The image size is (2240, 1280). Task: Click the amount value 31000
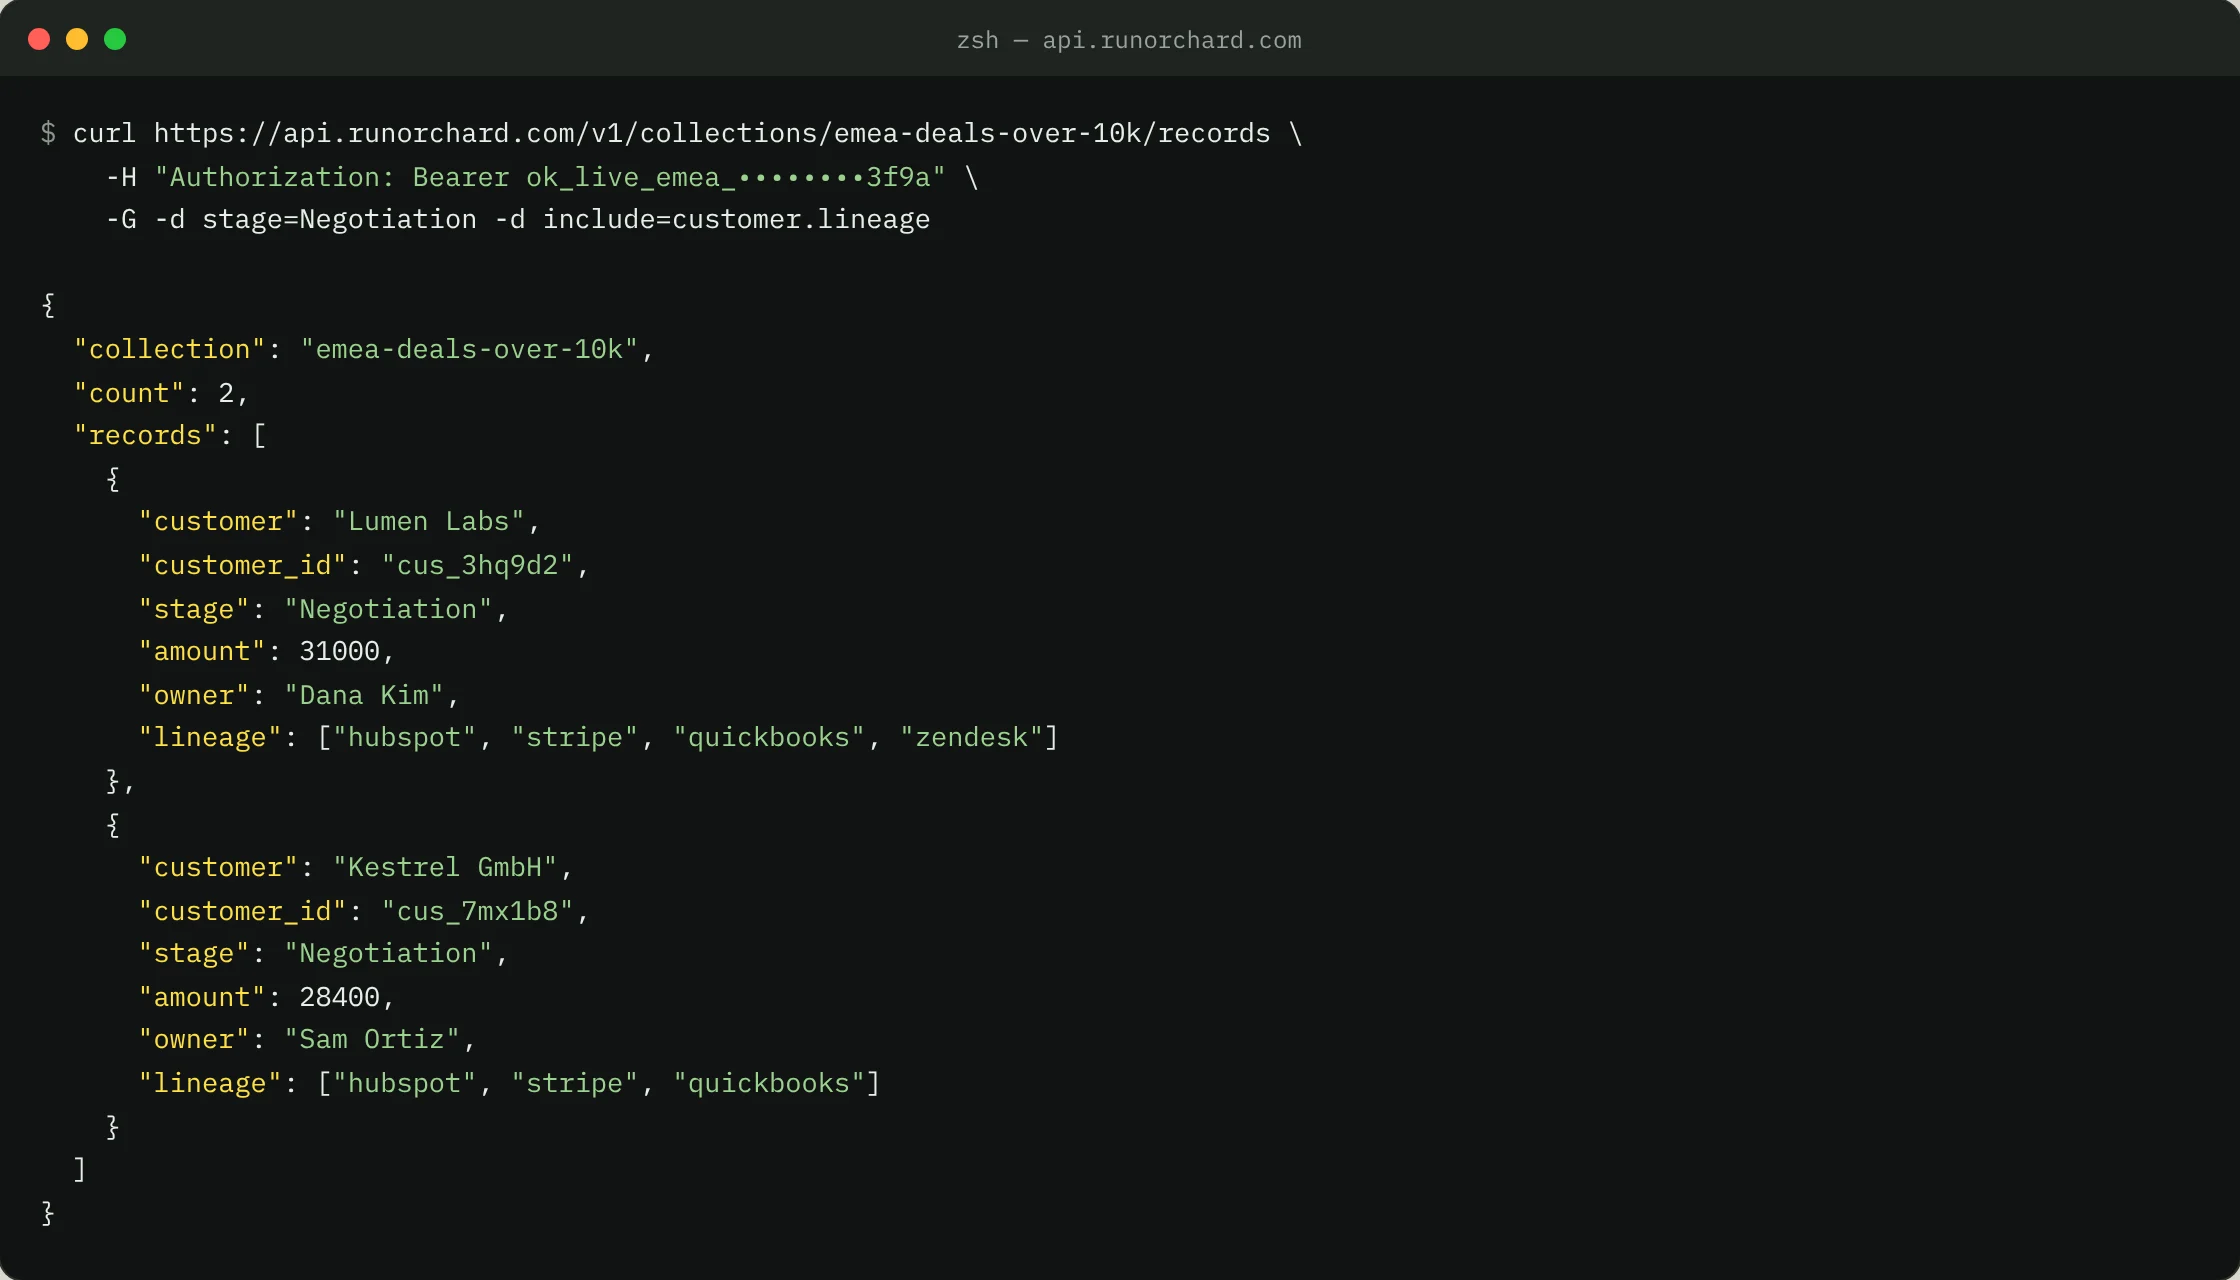340,651
